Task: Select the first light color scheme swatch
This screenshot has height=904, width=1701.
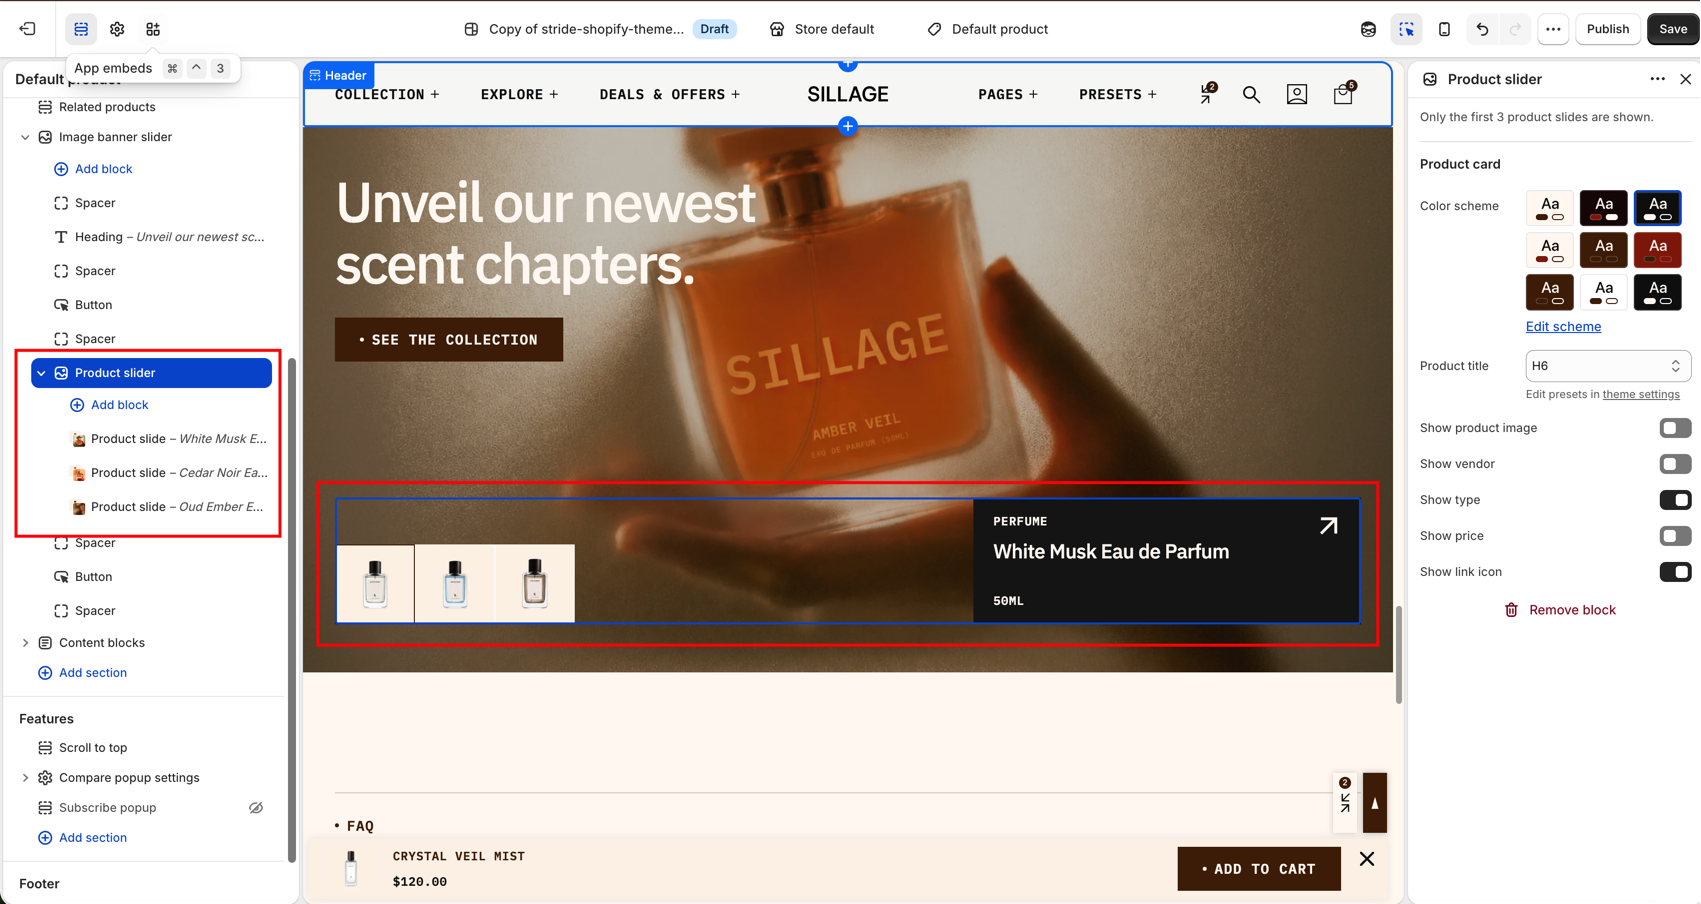Action: click(1550, 208)
